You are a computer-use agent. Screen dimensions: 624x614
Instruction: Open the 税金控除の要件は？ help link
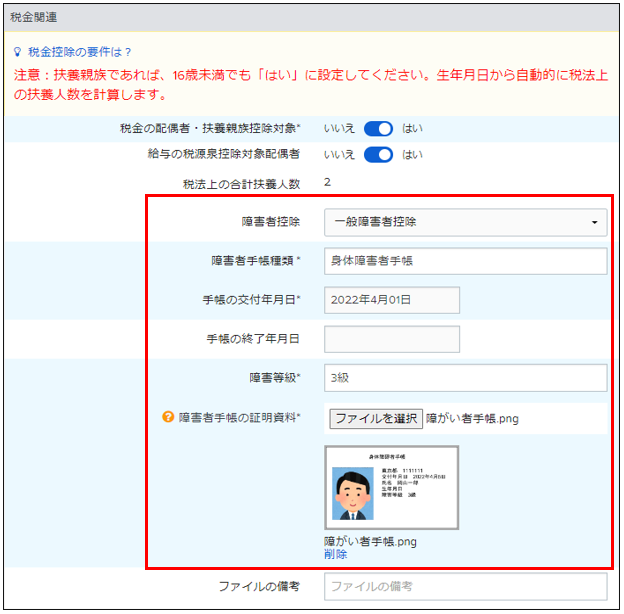(79, 51)
